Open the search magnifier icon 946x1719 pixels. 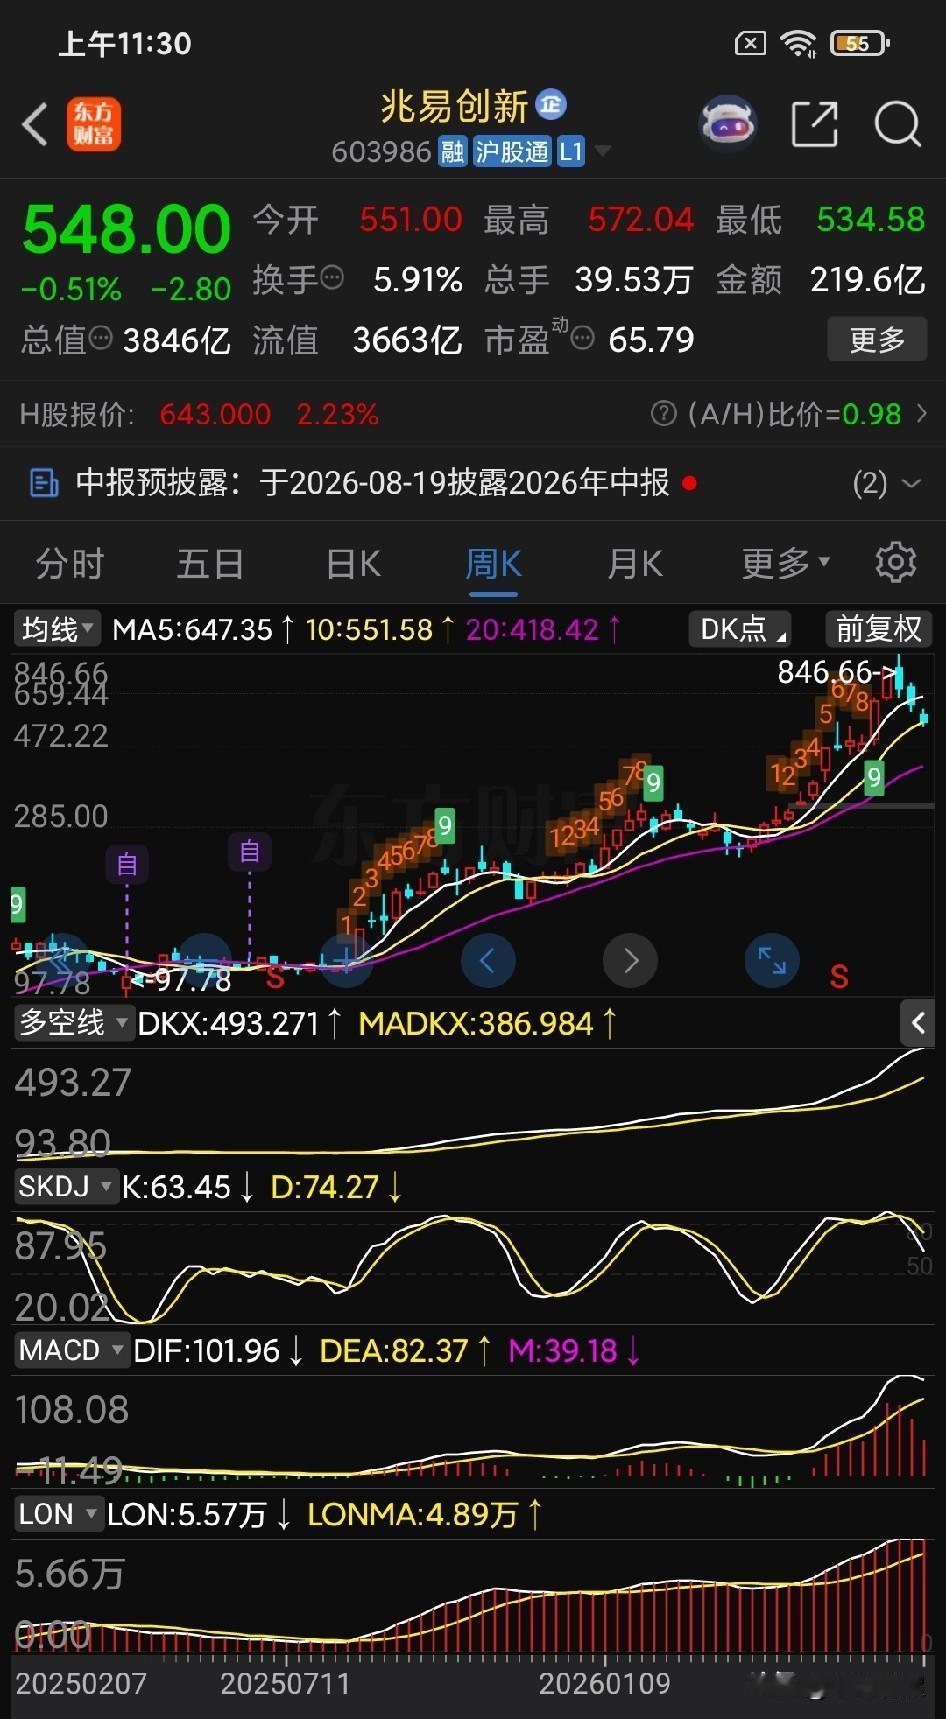coord(897,125)
